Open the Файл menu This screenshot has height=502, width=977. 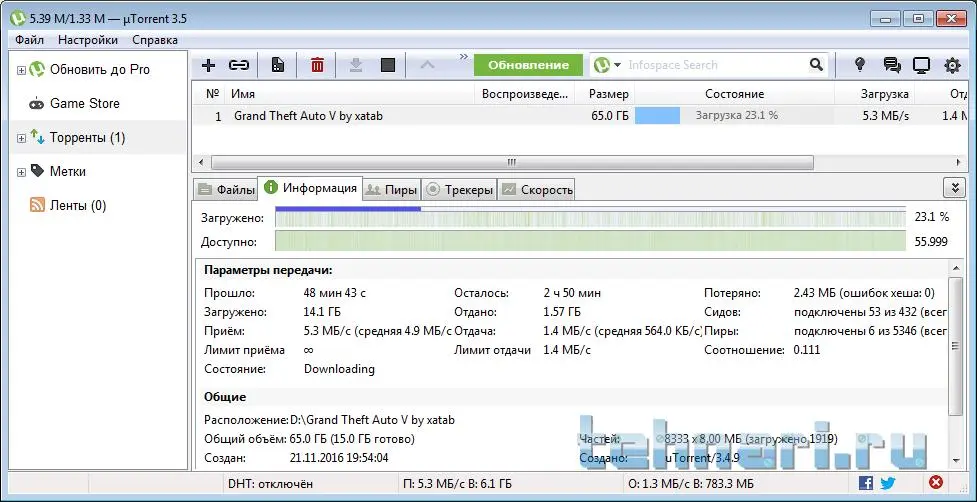(29, 40)
